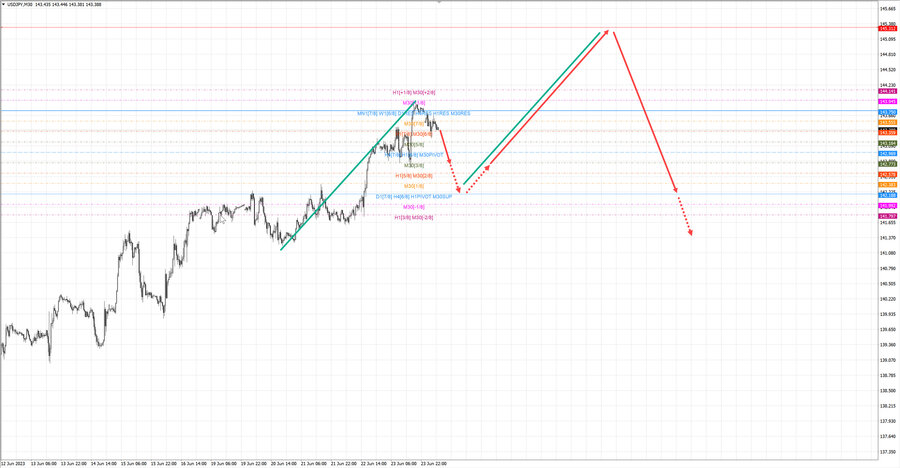Click the 22 Jun 14:00 time axis label
Viewport: 900px width, 468px height.
[374, 463]
